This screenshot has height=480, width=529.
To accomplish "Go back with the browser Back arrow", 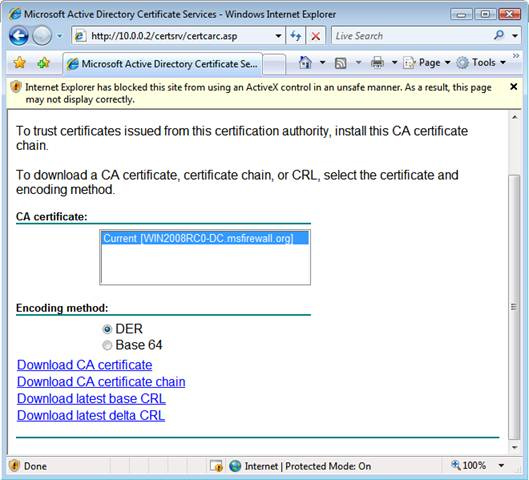I will point(18,35).
